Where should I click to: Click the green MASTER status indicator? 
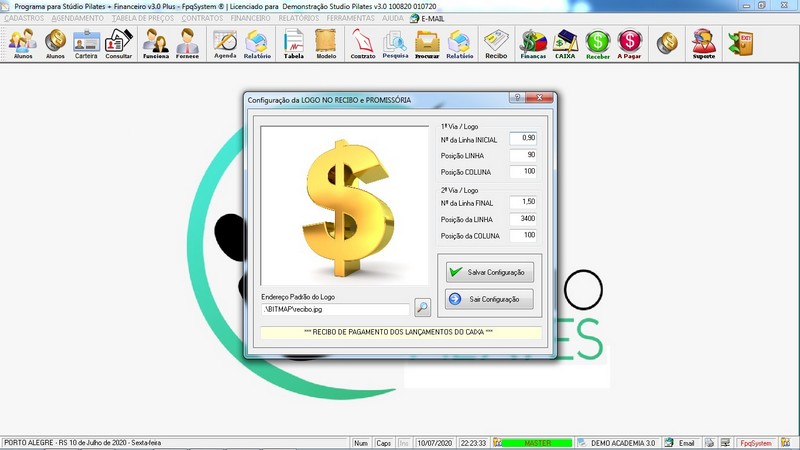(x=537, y=443)
